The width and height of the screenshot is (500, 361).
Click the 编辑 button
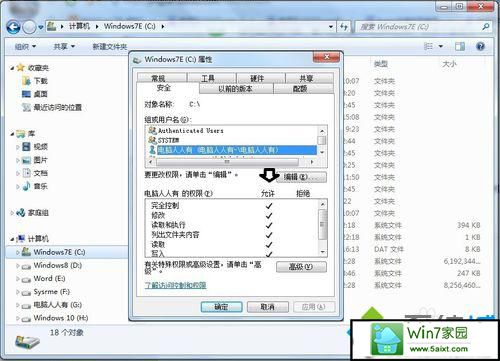[301, 177]
